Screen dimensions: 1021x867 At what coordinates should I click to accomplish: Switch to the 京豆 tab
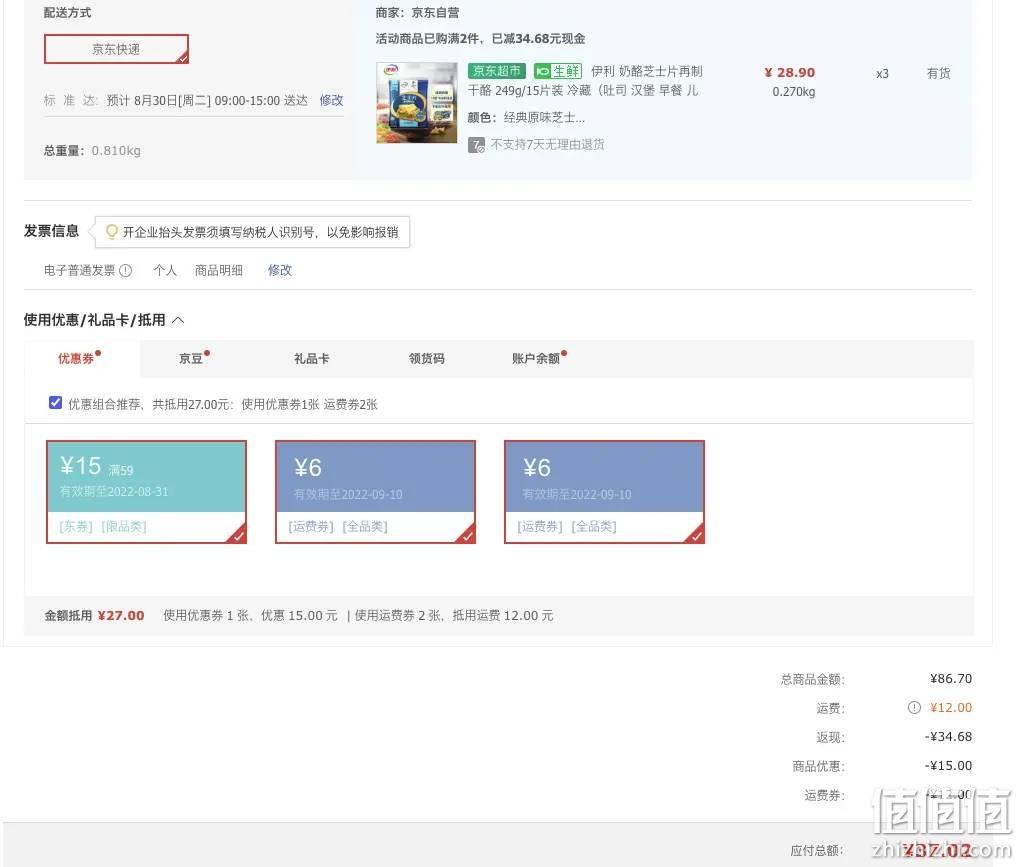pyautogui.click(x=191, y=358)
